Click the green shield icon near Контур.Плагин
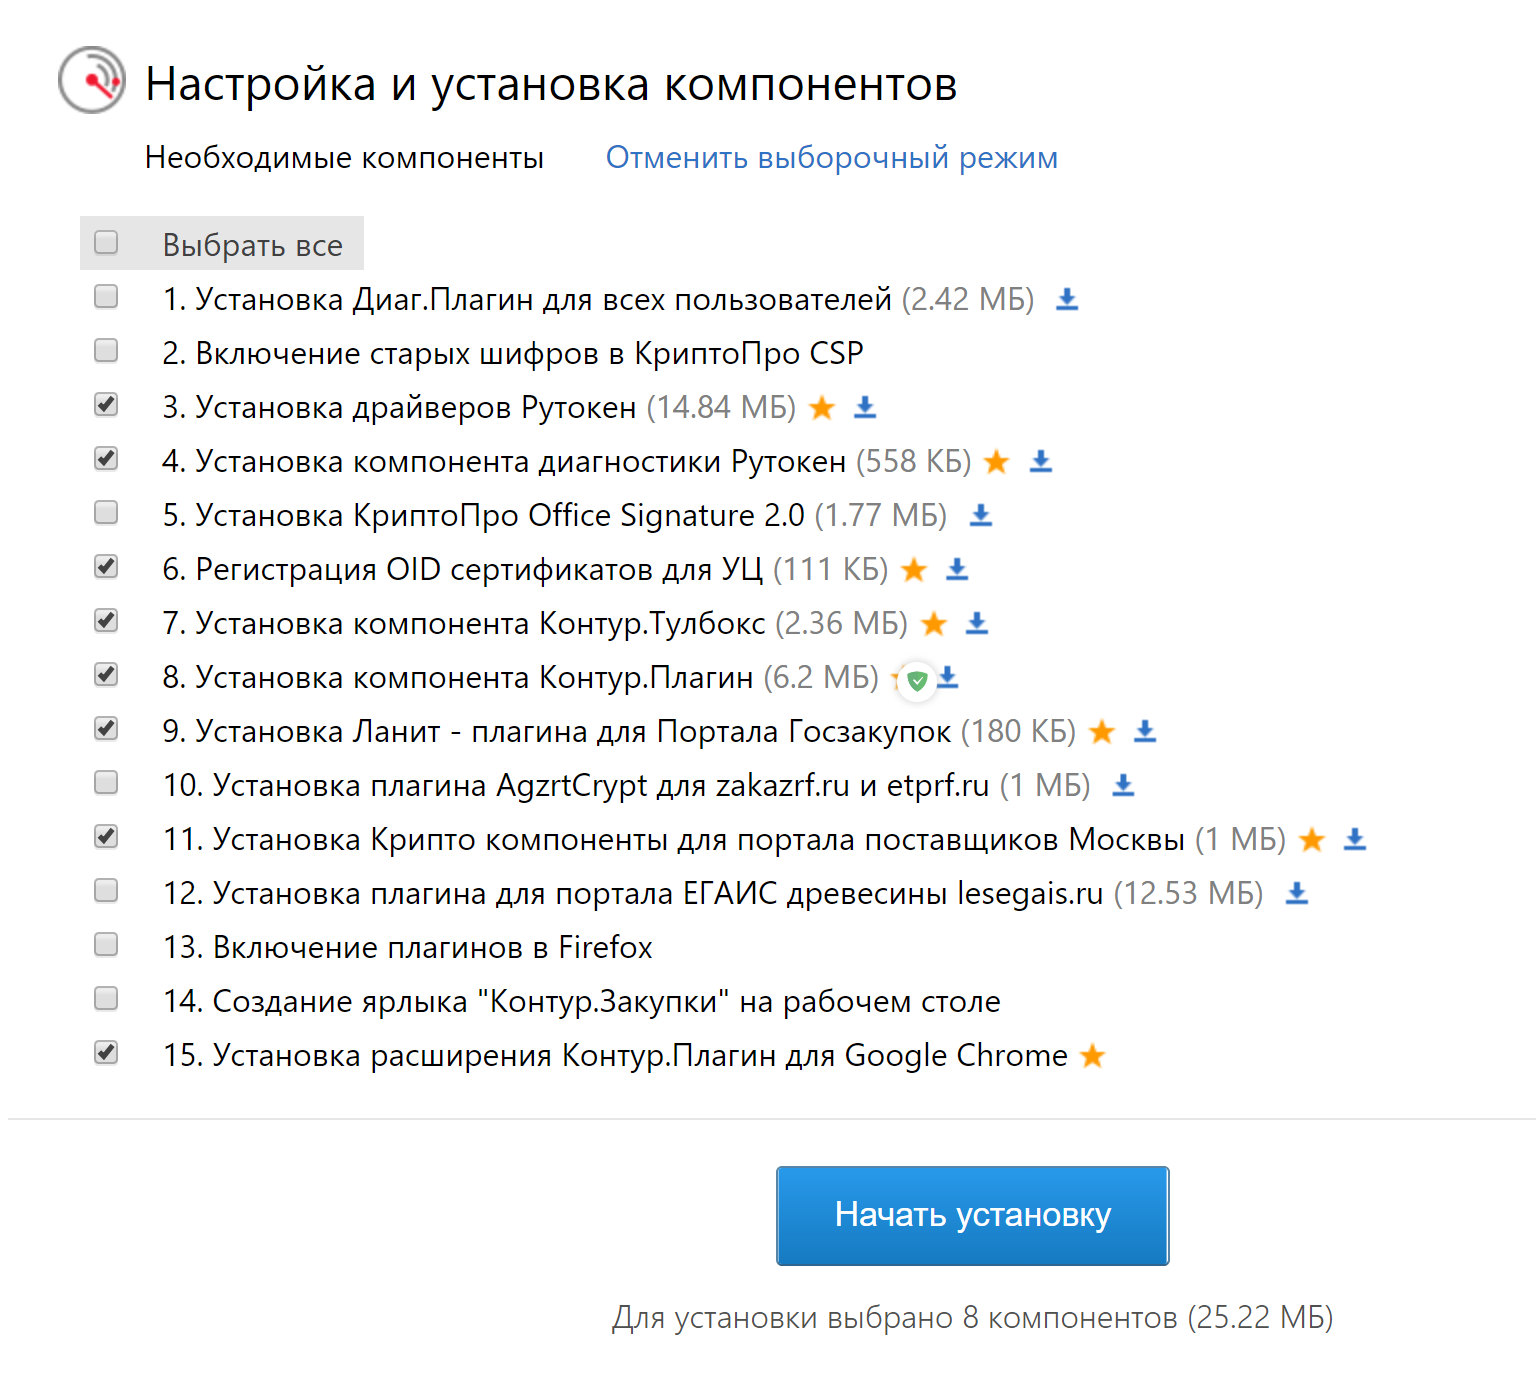Image resolution: width=1536 pixels, height=1400 pixels. click(917, 681)
